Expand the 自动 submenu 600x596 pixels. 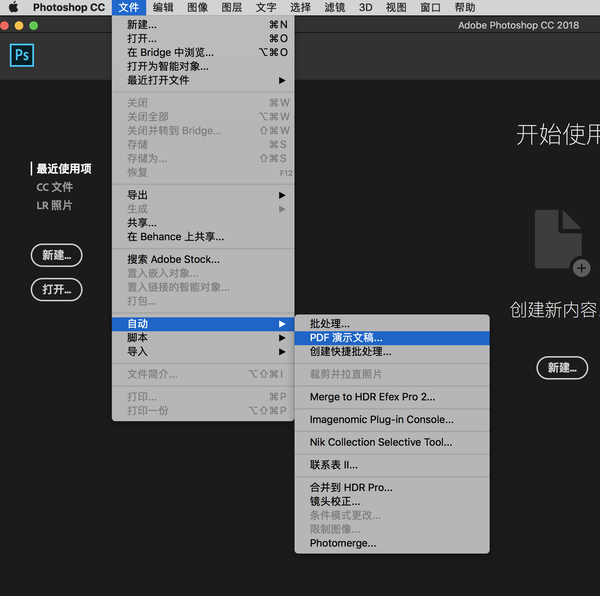pos(203,324)
